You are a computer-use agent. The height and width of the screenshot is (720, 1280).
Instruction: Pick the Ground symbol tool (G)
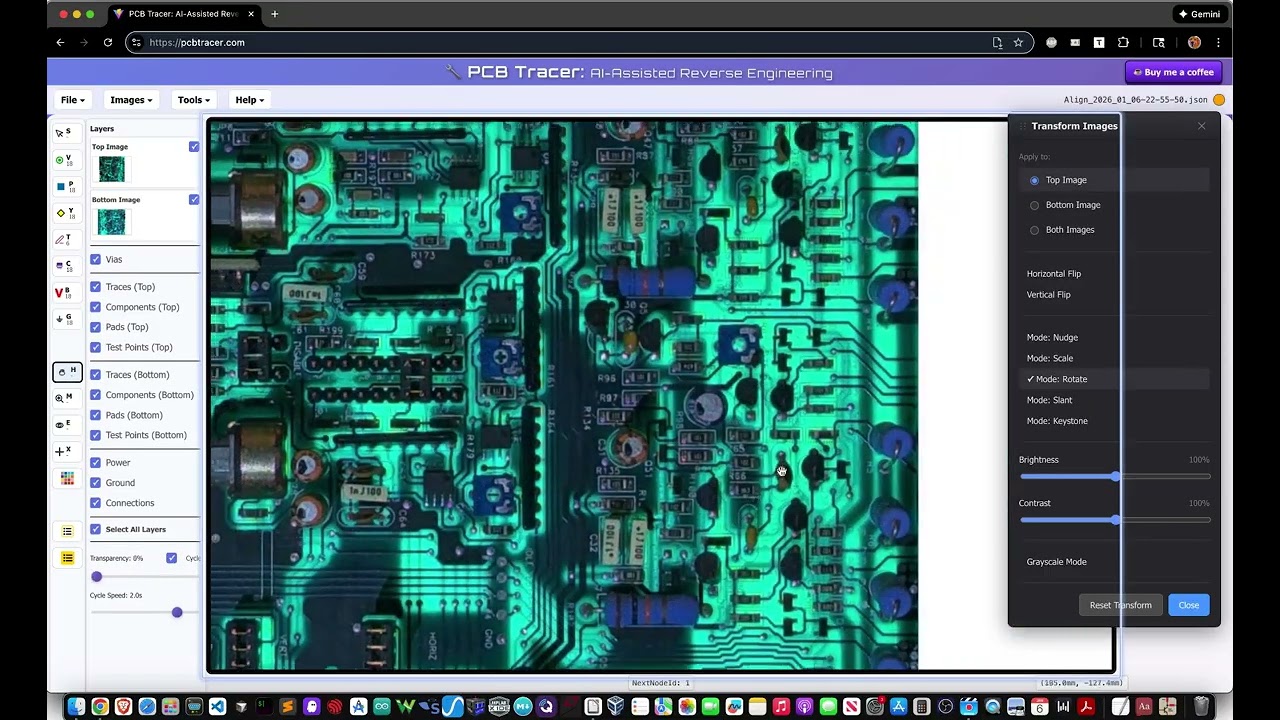[x=66, y=319]
